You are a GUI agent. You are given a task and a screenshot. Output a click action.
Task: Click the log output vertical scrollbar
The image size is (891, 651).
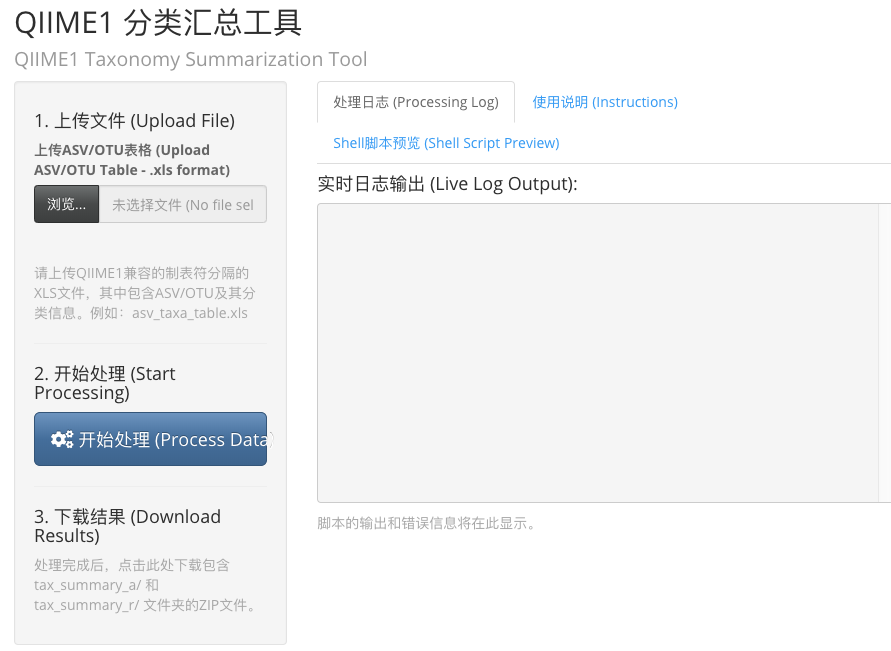885,353
